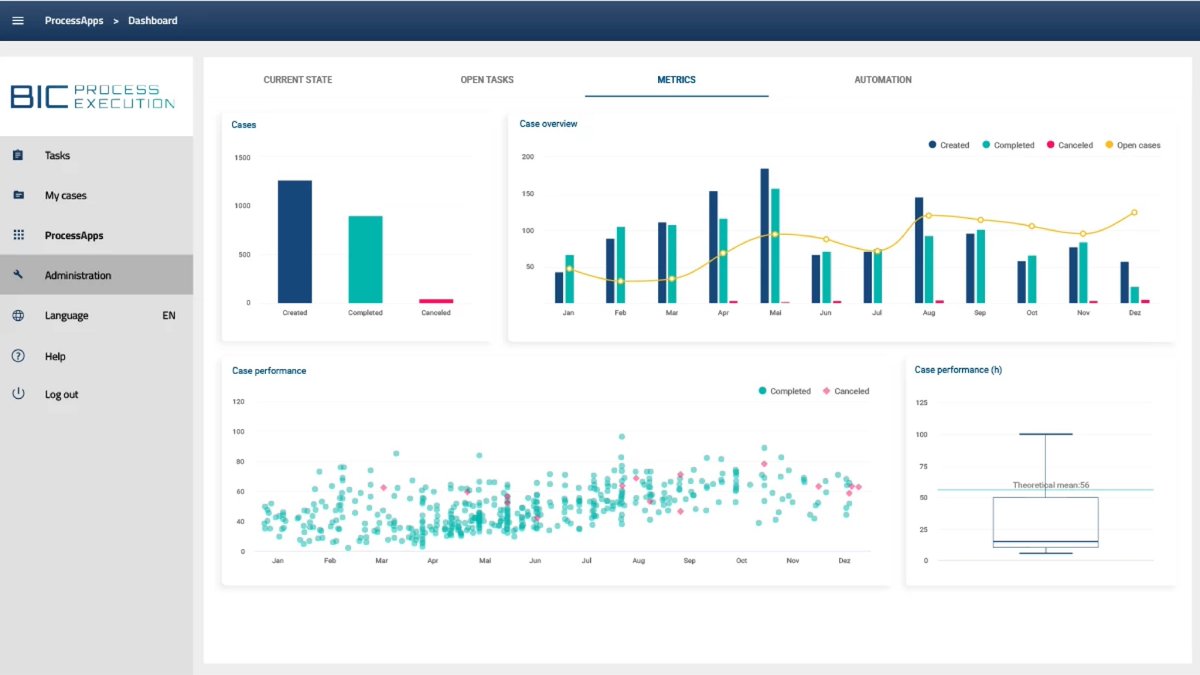Select the Metrics tab
The height and width of the screenshot is (675, 1200).
coord(677,80)
